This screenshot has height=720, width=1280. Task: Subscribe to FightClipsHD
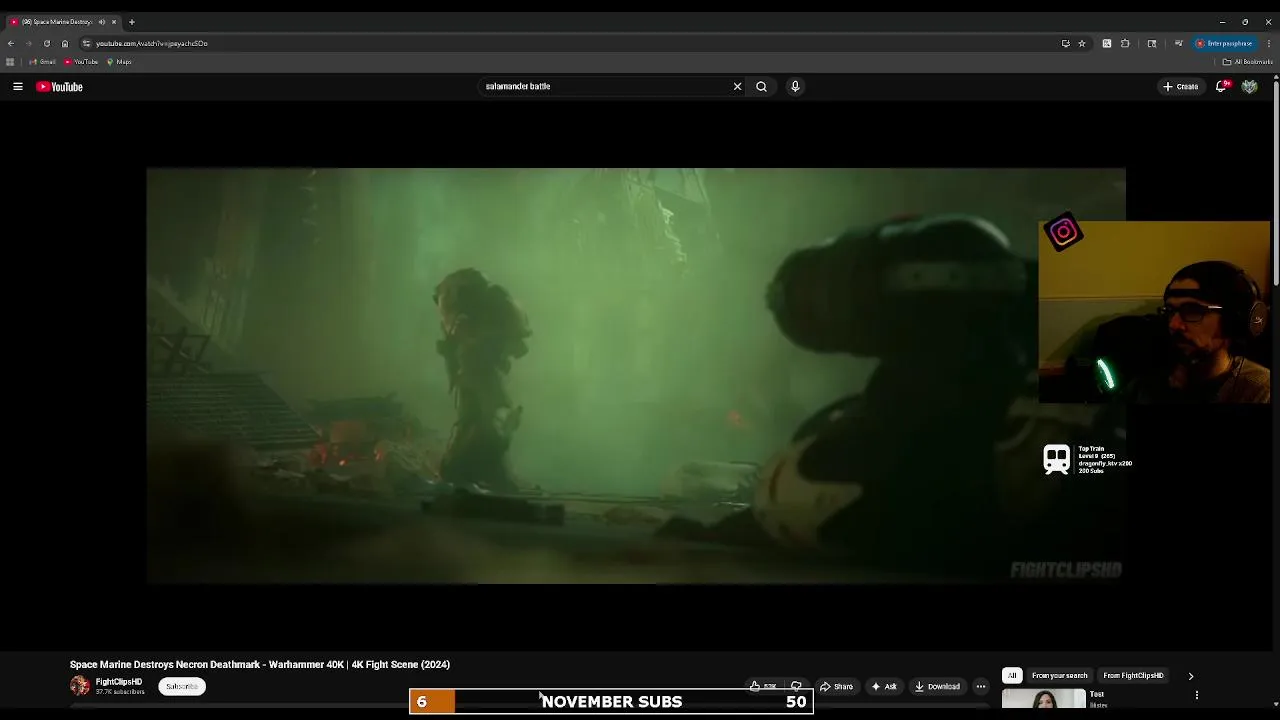[x=182, y=687]
